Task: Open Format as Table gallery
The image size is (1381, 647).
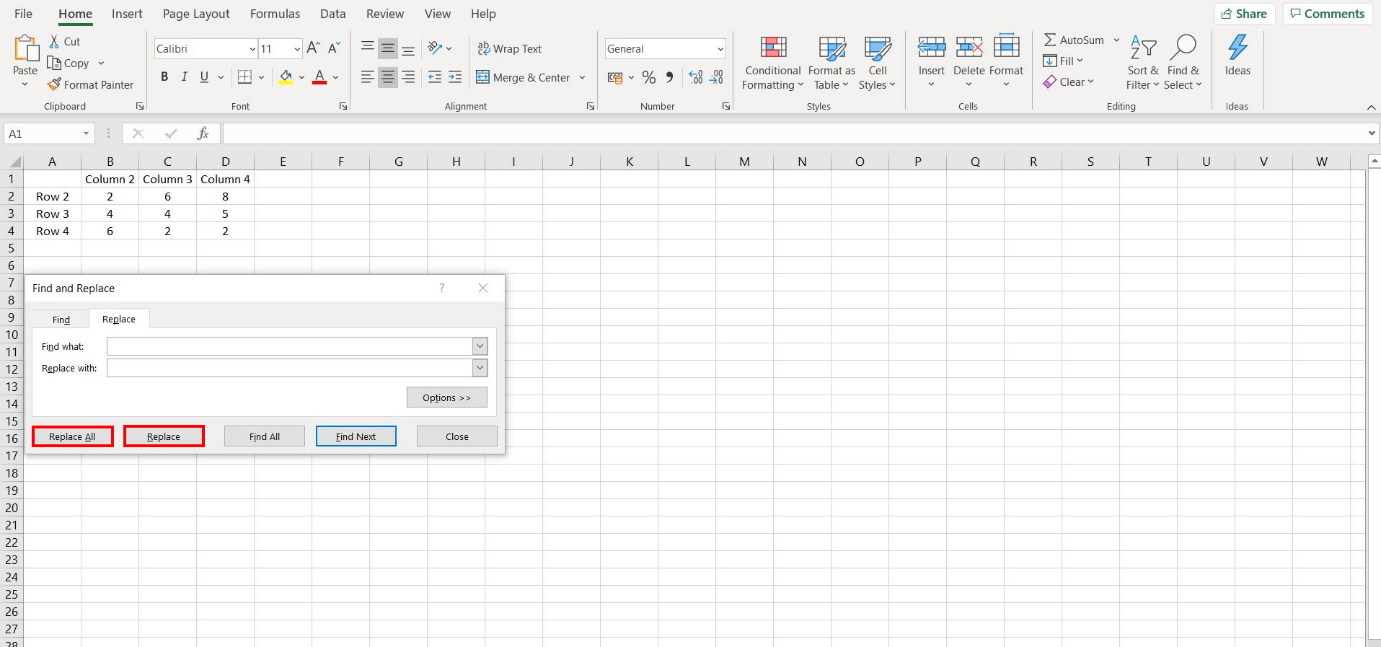Action: (x=832, y=63)
